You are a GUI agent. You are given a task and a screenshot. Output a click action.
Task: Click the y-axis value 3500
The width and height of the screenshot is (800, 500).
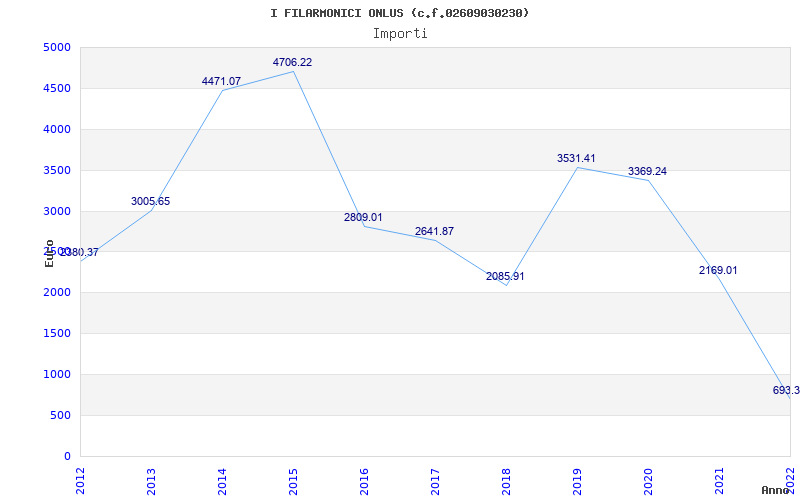pos(57,170)
